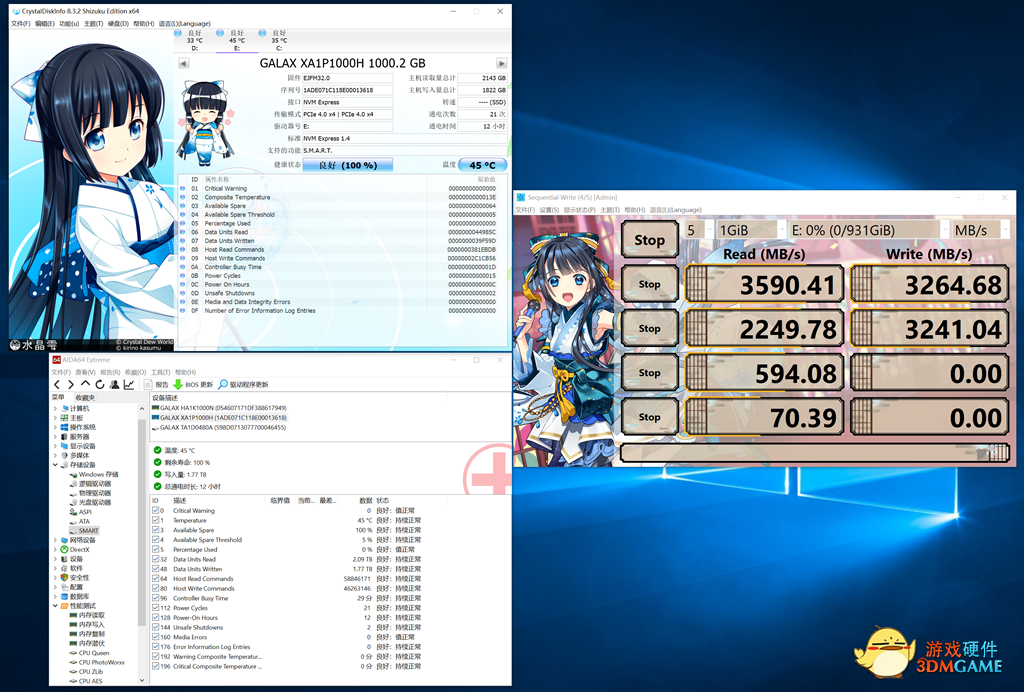Viewport: 1024px width, 692px height.
Task: Select the ASPI tree item
Action: click(x=81, y=512)
